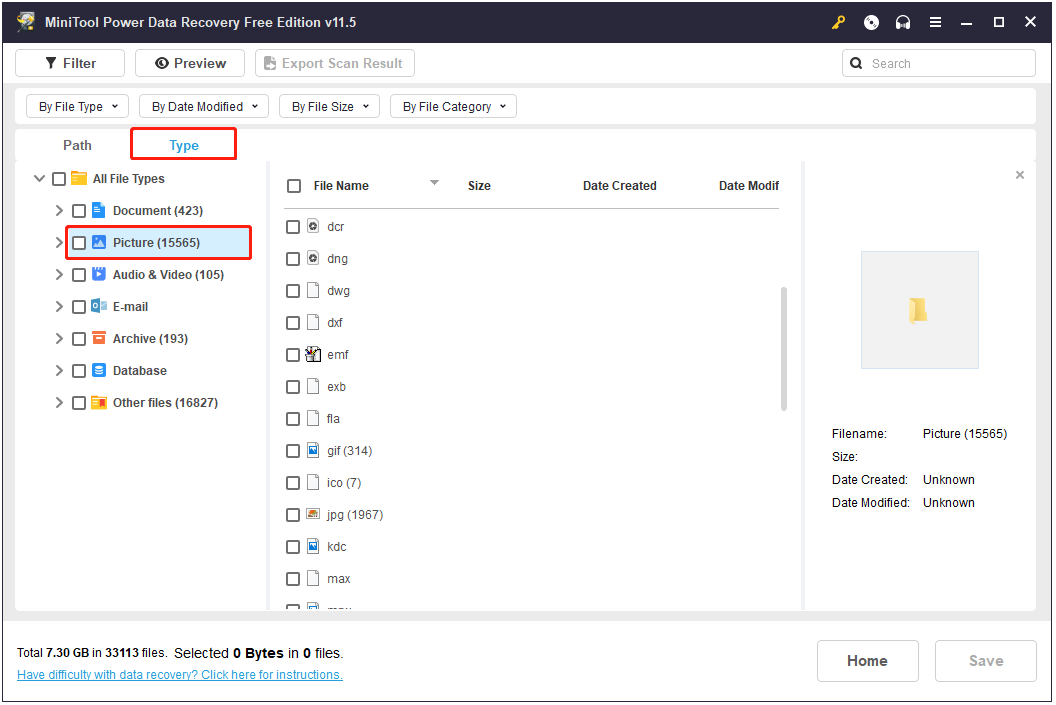Image resolution: width=1056 pixels, height=705 pixels.
Task: Click the key register icon in title bar
Action: (x=838, y=22)
